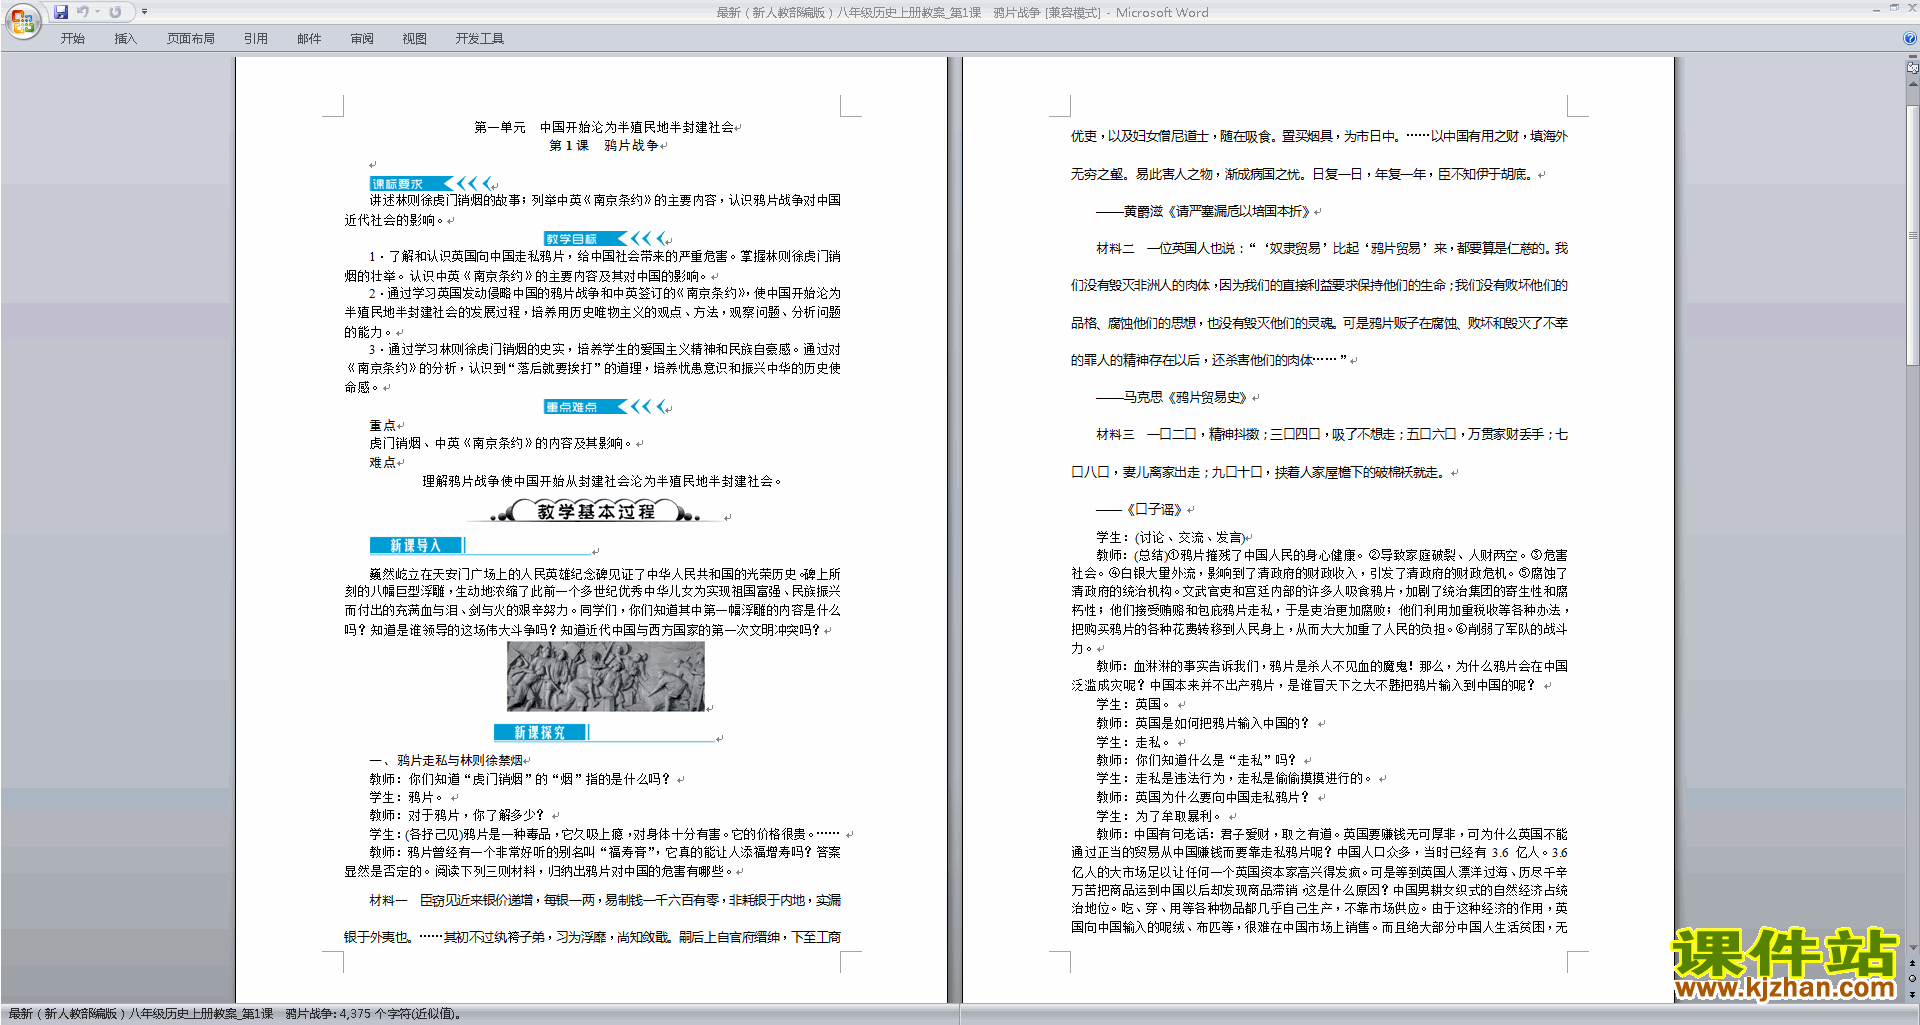
Task: Select the 开发工具 ribbon tab
Action: [480, 39]
